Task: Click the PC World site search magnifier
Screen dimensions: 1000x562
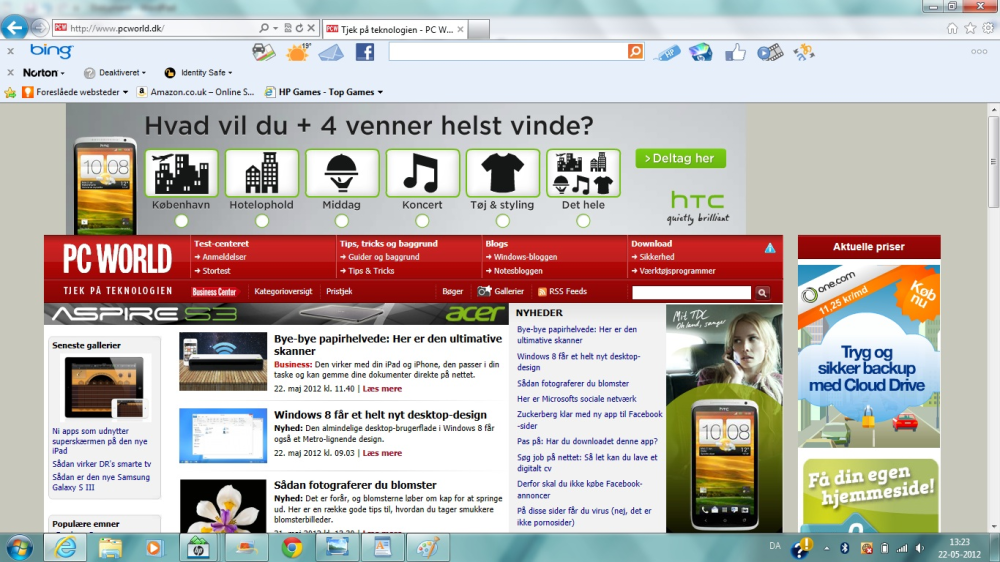Action: 762,293
